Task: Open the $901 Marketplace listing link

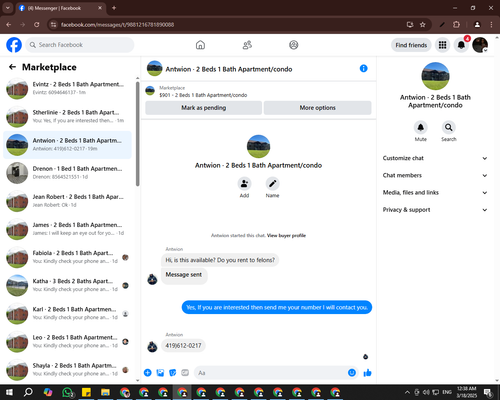Action: (203, 95)
